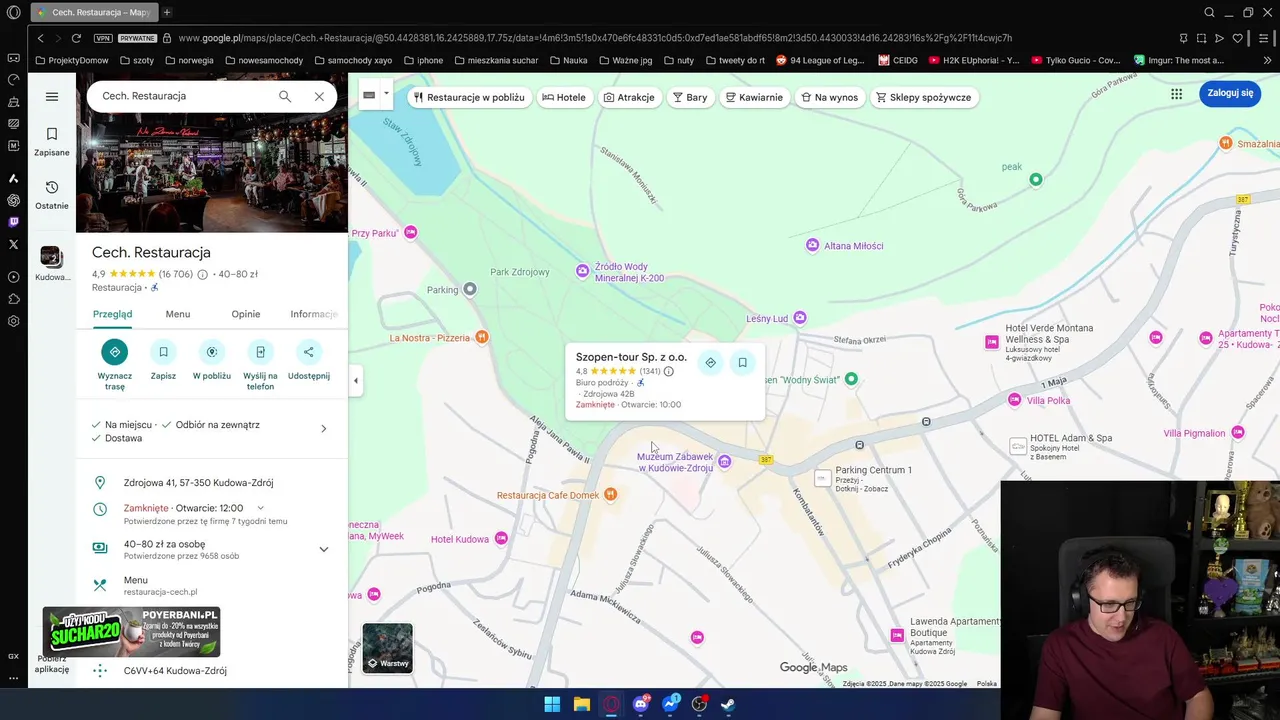Viewport: 1280px width, 720px height.
Task: Filter by Na wynos chip
Action: (x=830, y=97)
